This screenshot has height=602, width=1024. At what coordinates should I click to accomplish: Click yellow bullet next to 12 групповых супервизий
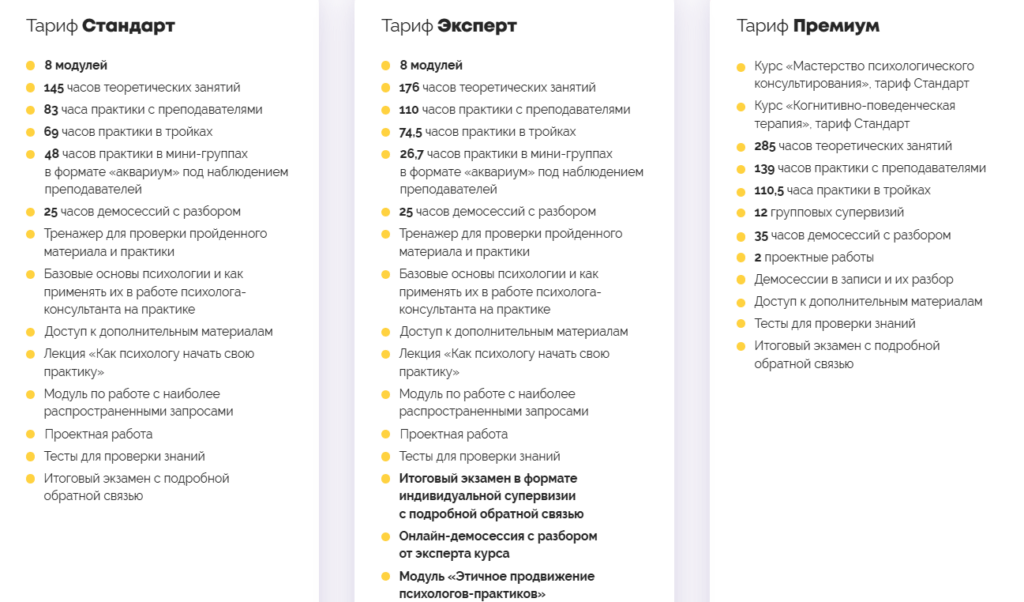click(x=741, y=214)
